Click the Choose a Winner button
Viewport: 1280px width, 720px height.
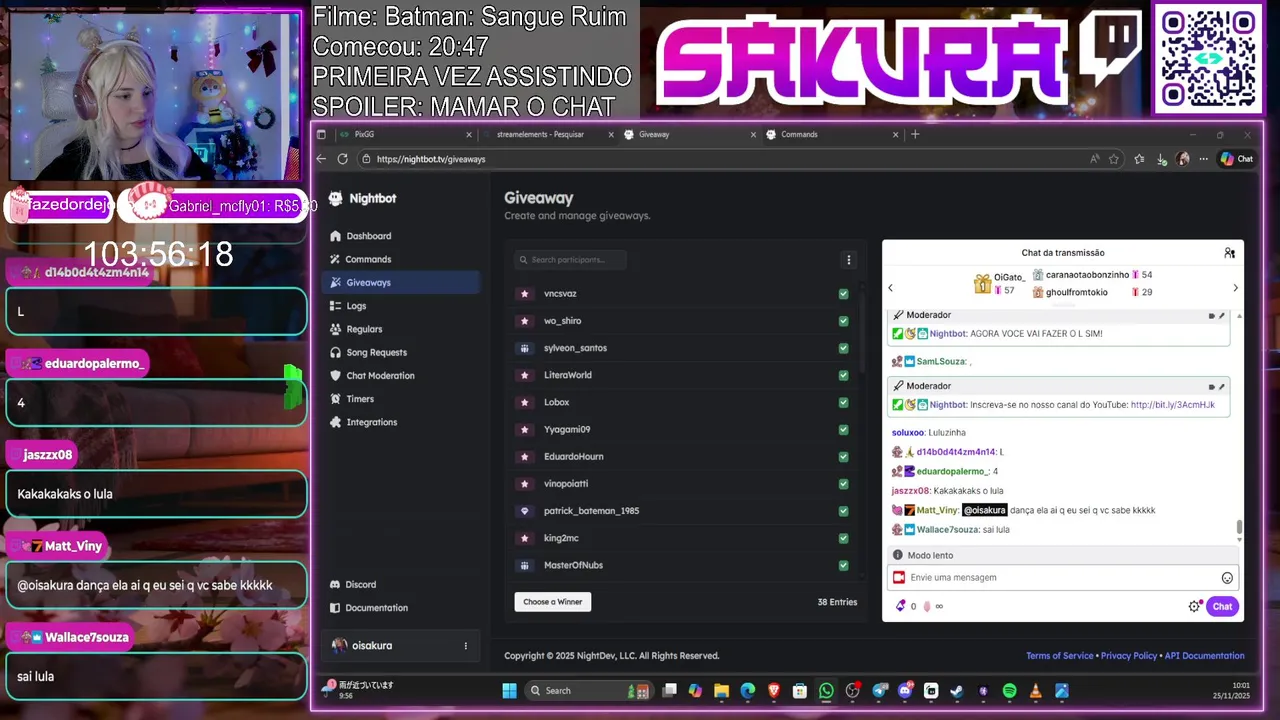tap(553, 602)
